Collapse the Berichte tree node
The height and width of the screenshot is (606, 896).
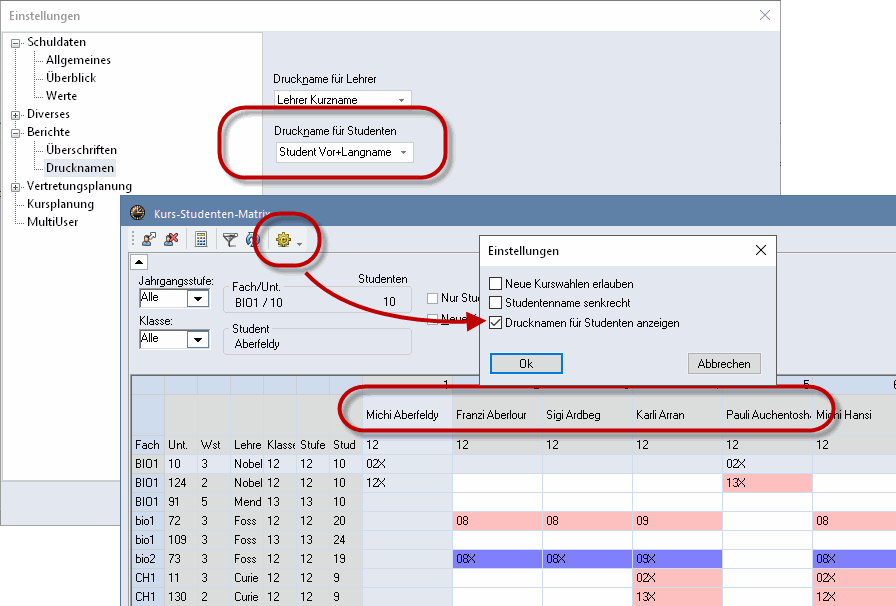coord(15,133)
